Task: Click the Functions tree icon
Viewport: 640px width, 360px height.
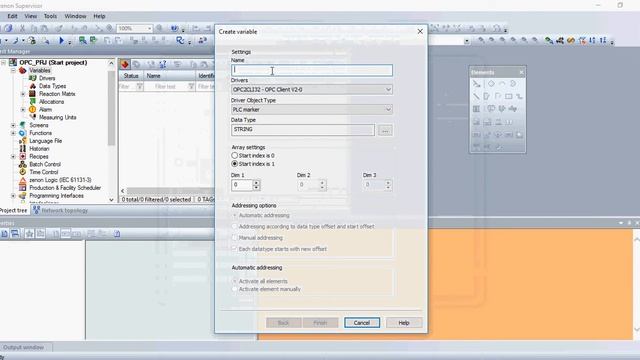Action: coord(23,133)
